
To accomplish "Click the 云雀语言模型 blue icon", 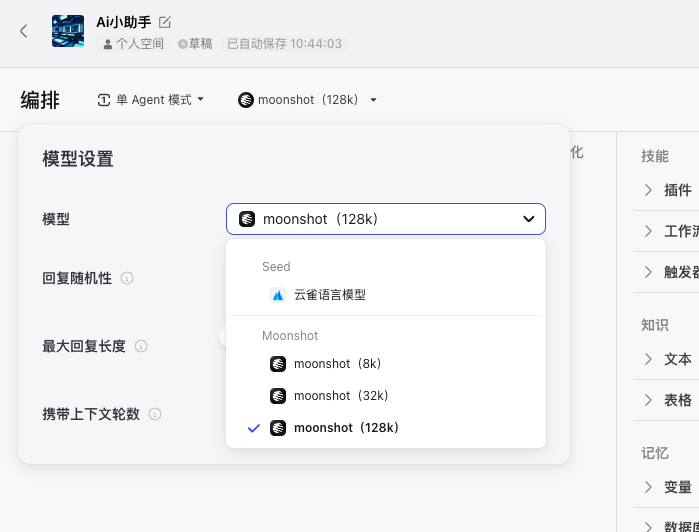I will coord(278,295).
